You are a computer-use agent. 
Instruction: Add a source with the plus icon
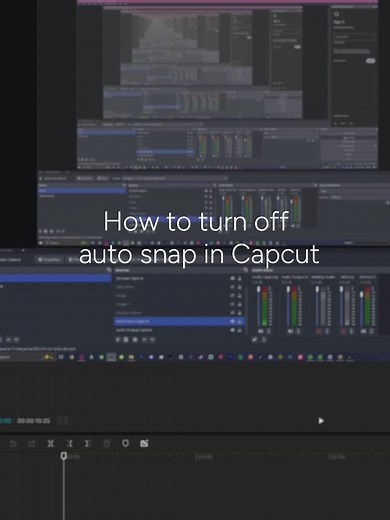point(118,340)
